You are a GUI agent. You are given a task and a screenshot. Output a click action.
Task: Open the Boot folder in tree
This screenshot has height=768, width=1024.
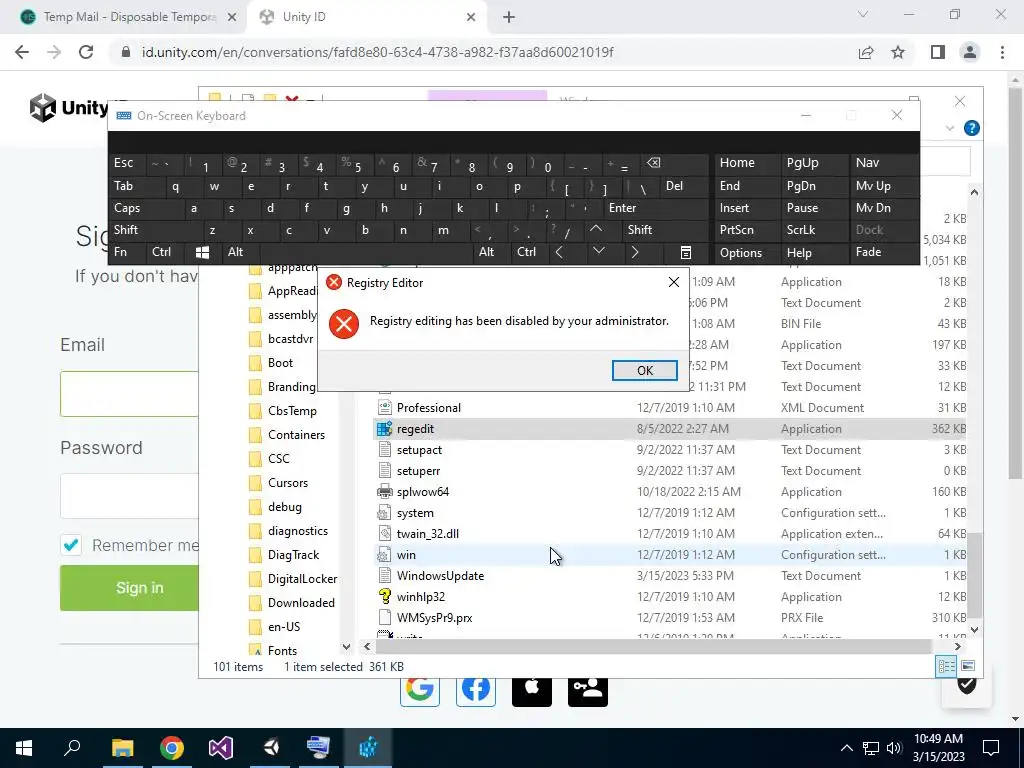click(280, 362)
